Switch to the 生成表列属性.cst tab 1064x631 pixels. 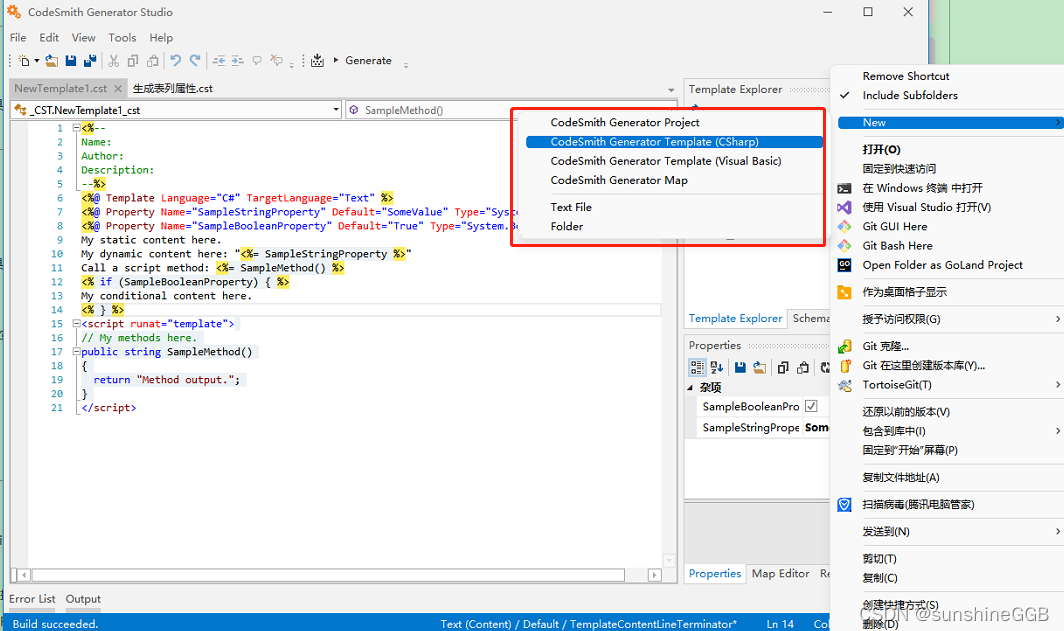point(172,88)
